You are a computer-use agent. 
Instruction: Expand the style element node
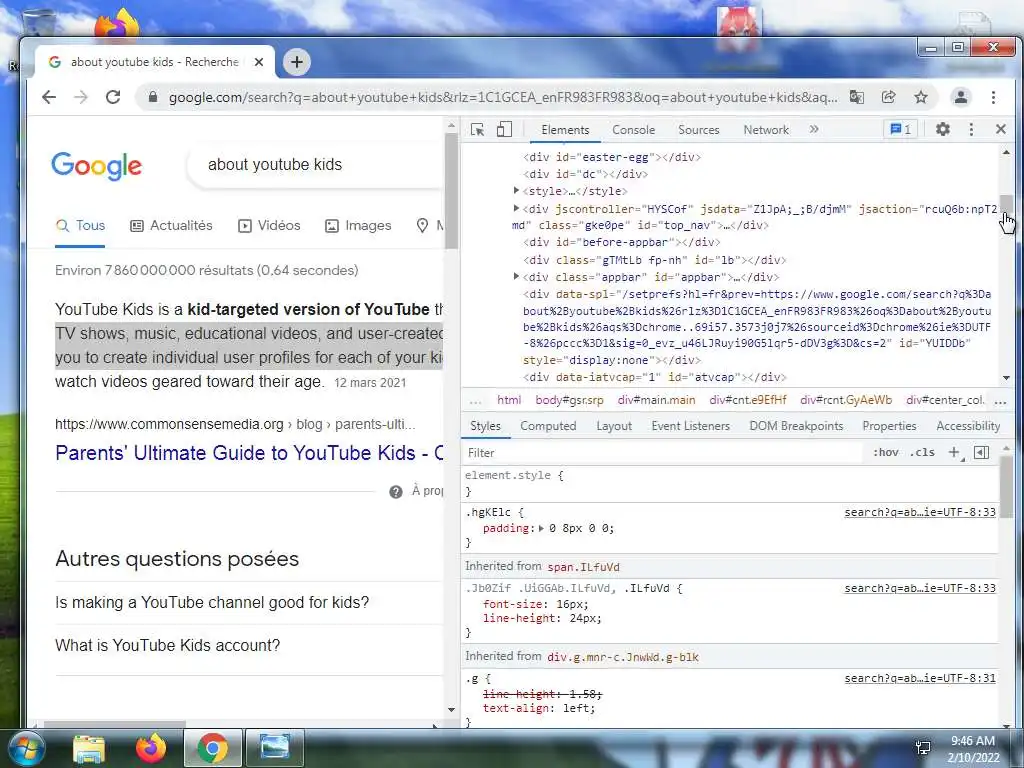pos(516,191)
